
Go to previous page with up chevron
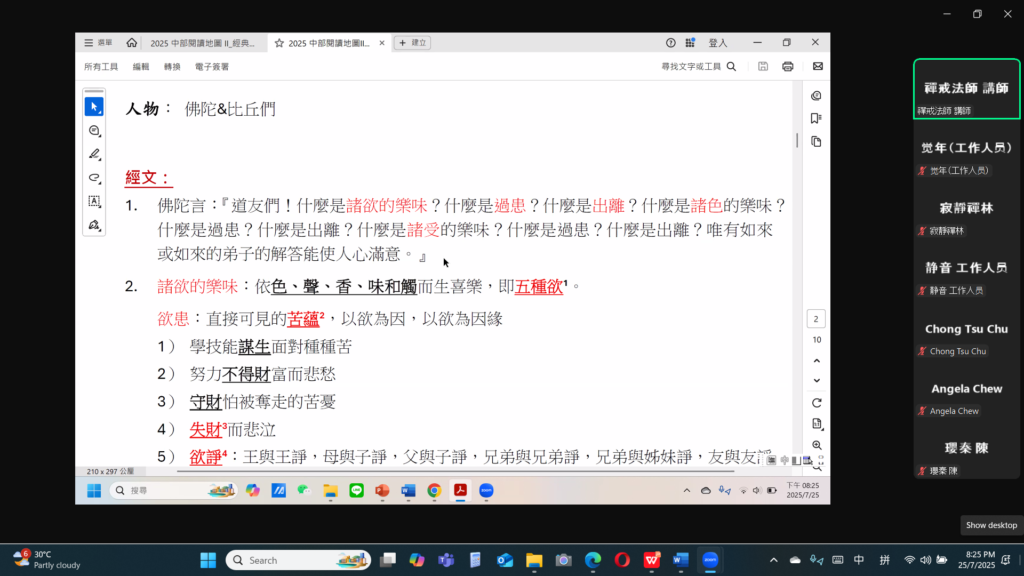(x=816, y=360)
